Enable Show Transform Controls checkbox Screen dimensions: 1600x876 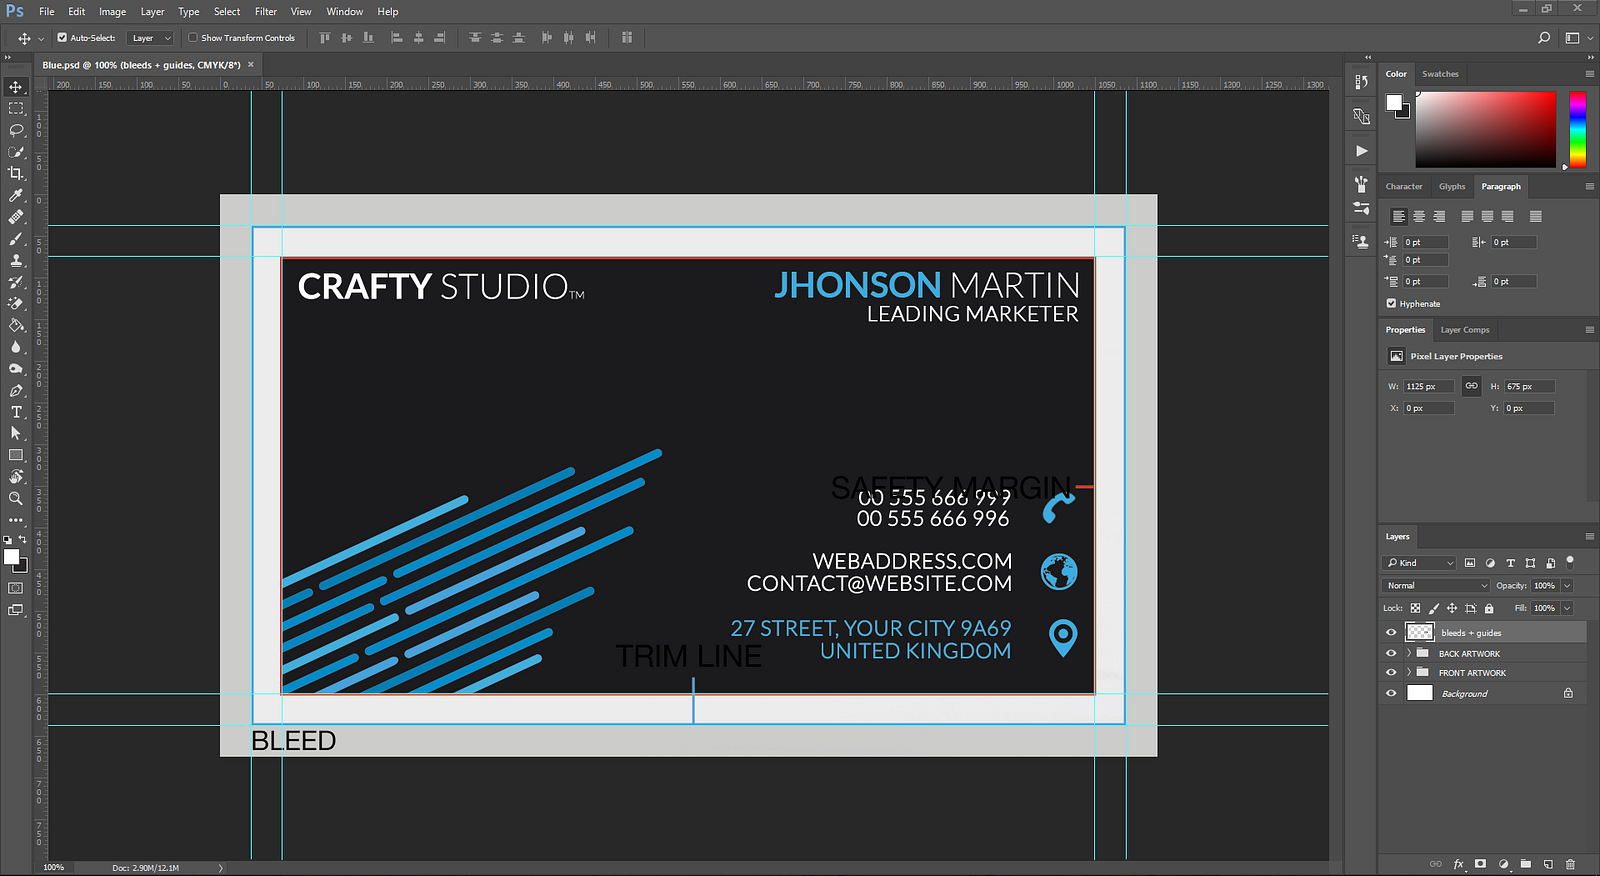point(193,38)
